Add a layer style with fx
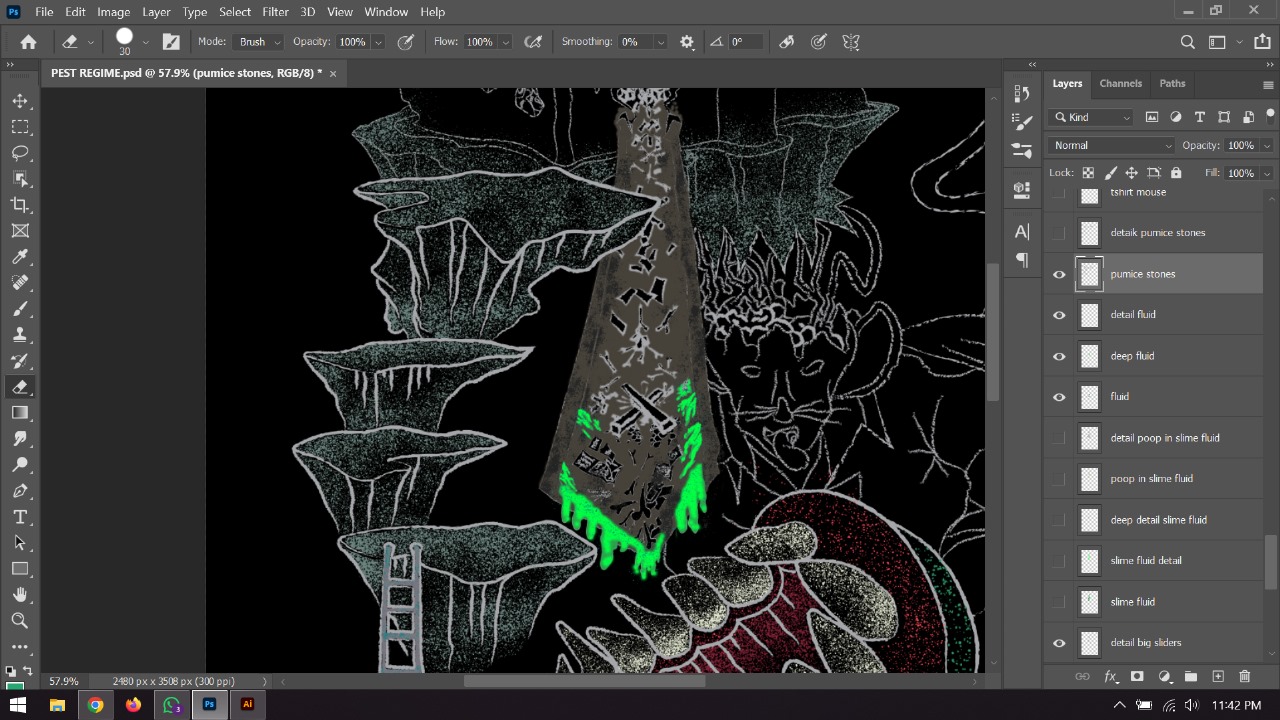The height and width of the screenshot is (720, 1280). click(x=1110, y=677)
